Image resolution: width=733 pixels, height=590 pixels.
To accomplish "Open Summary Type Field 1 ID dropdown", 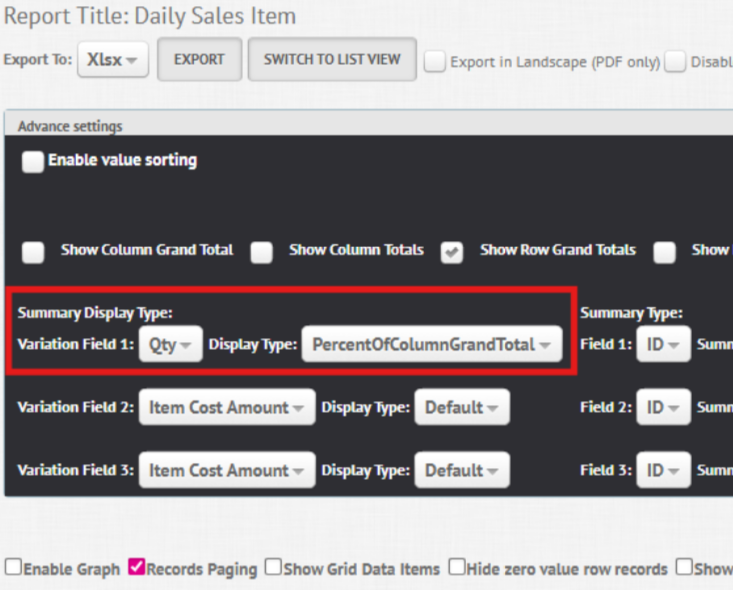I will pos(663,344).
